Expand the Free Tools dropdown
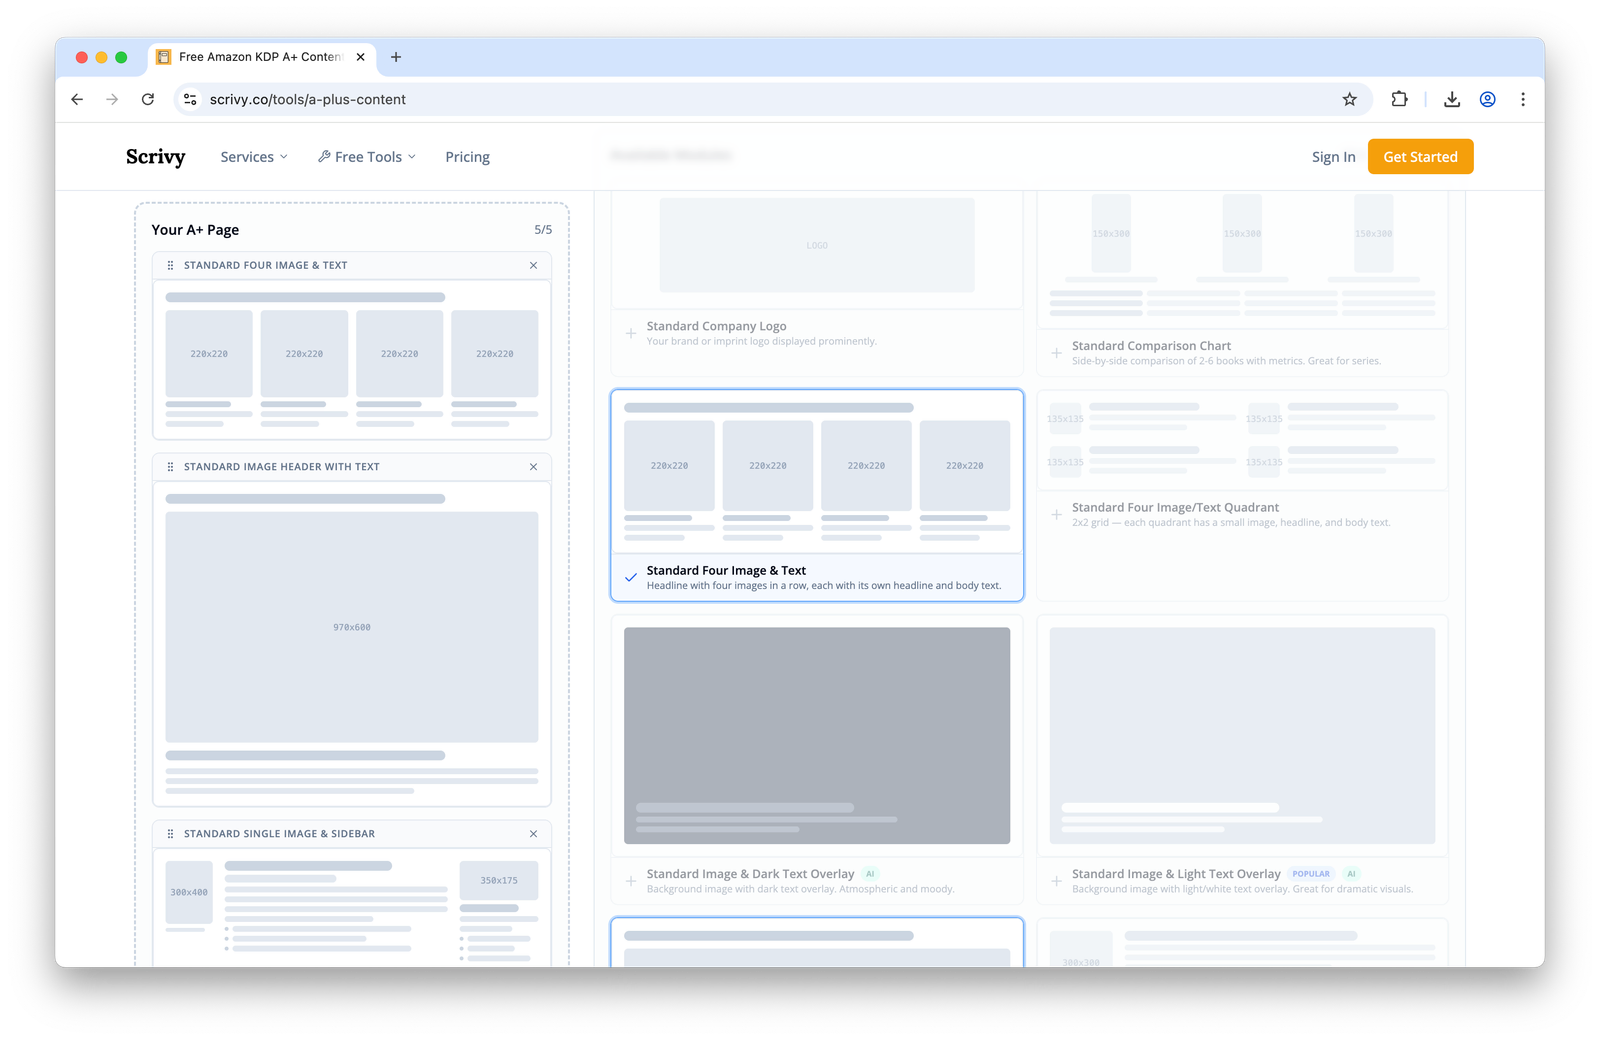The image size is (1600, 1040). 366,156
